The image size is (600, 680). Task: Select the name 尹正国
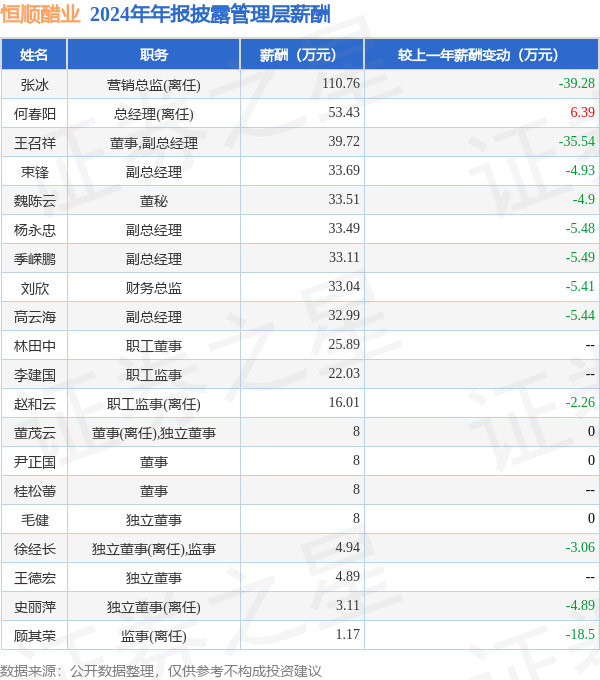tap(35, 462)
